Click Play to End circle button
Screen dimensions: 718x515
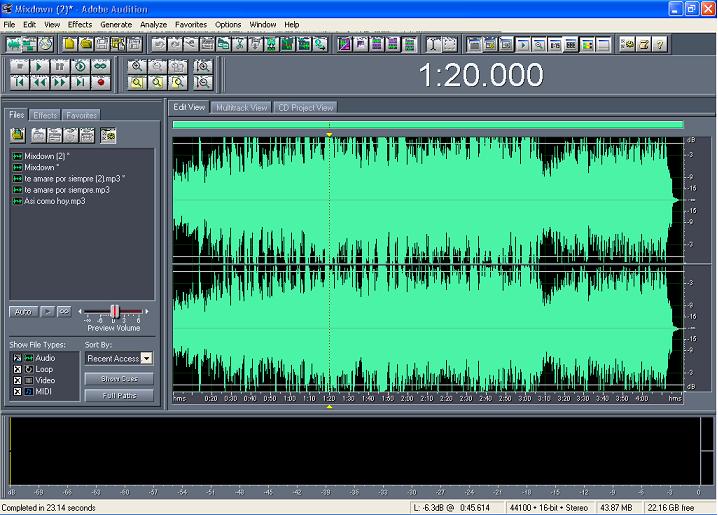pyautogui.click(x=80, y=66)
